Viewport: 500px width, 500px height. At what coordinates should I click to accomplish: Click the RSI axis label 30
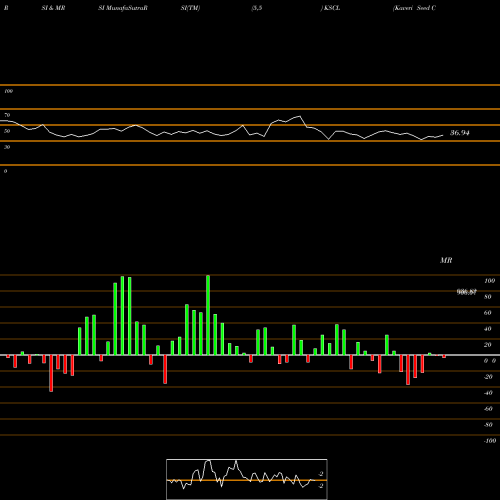click(7, 147)
